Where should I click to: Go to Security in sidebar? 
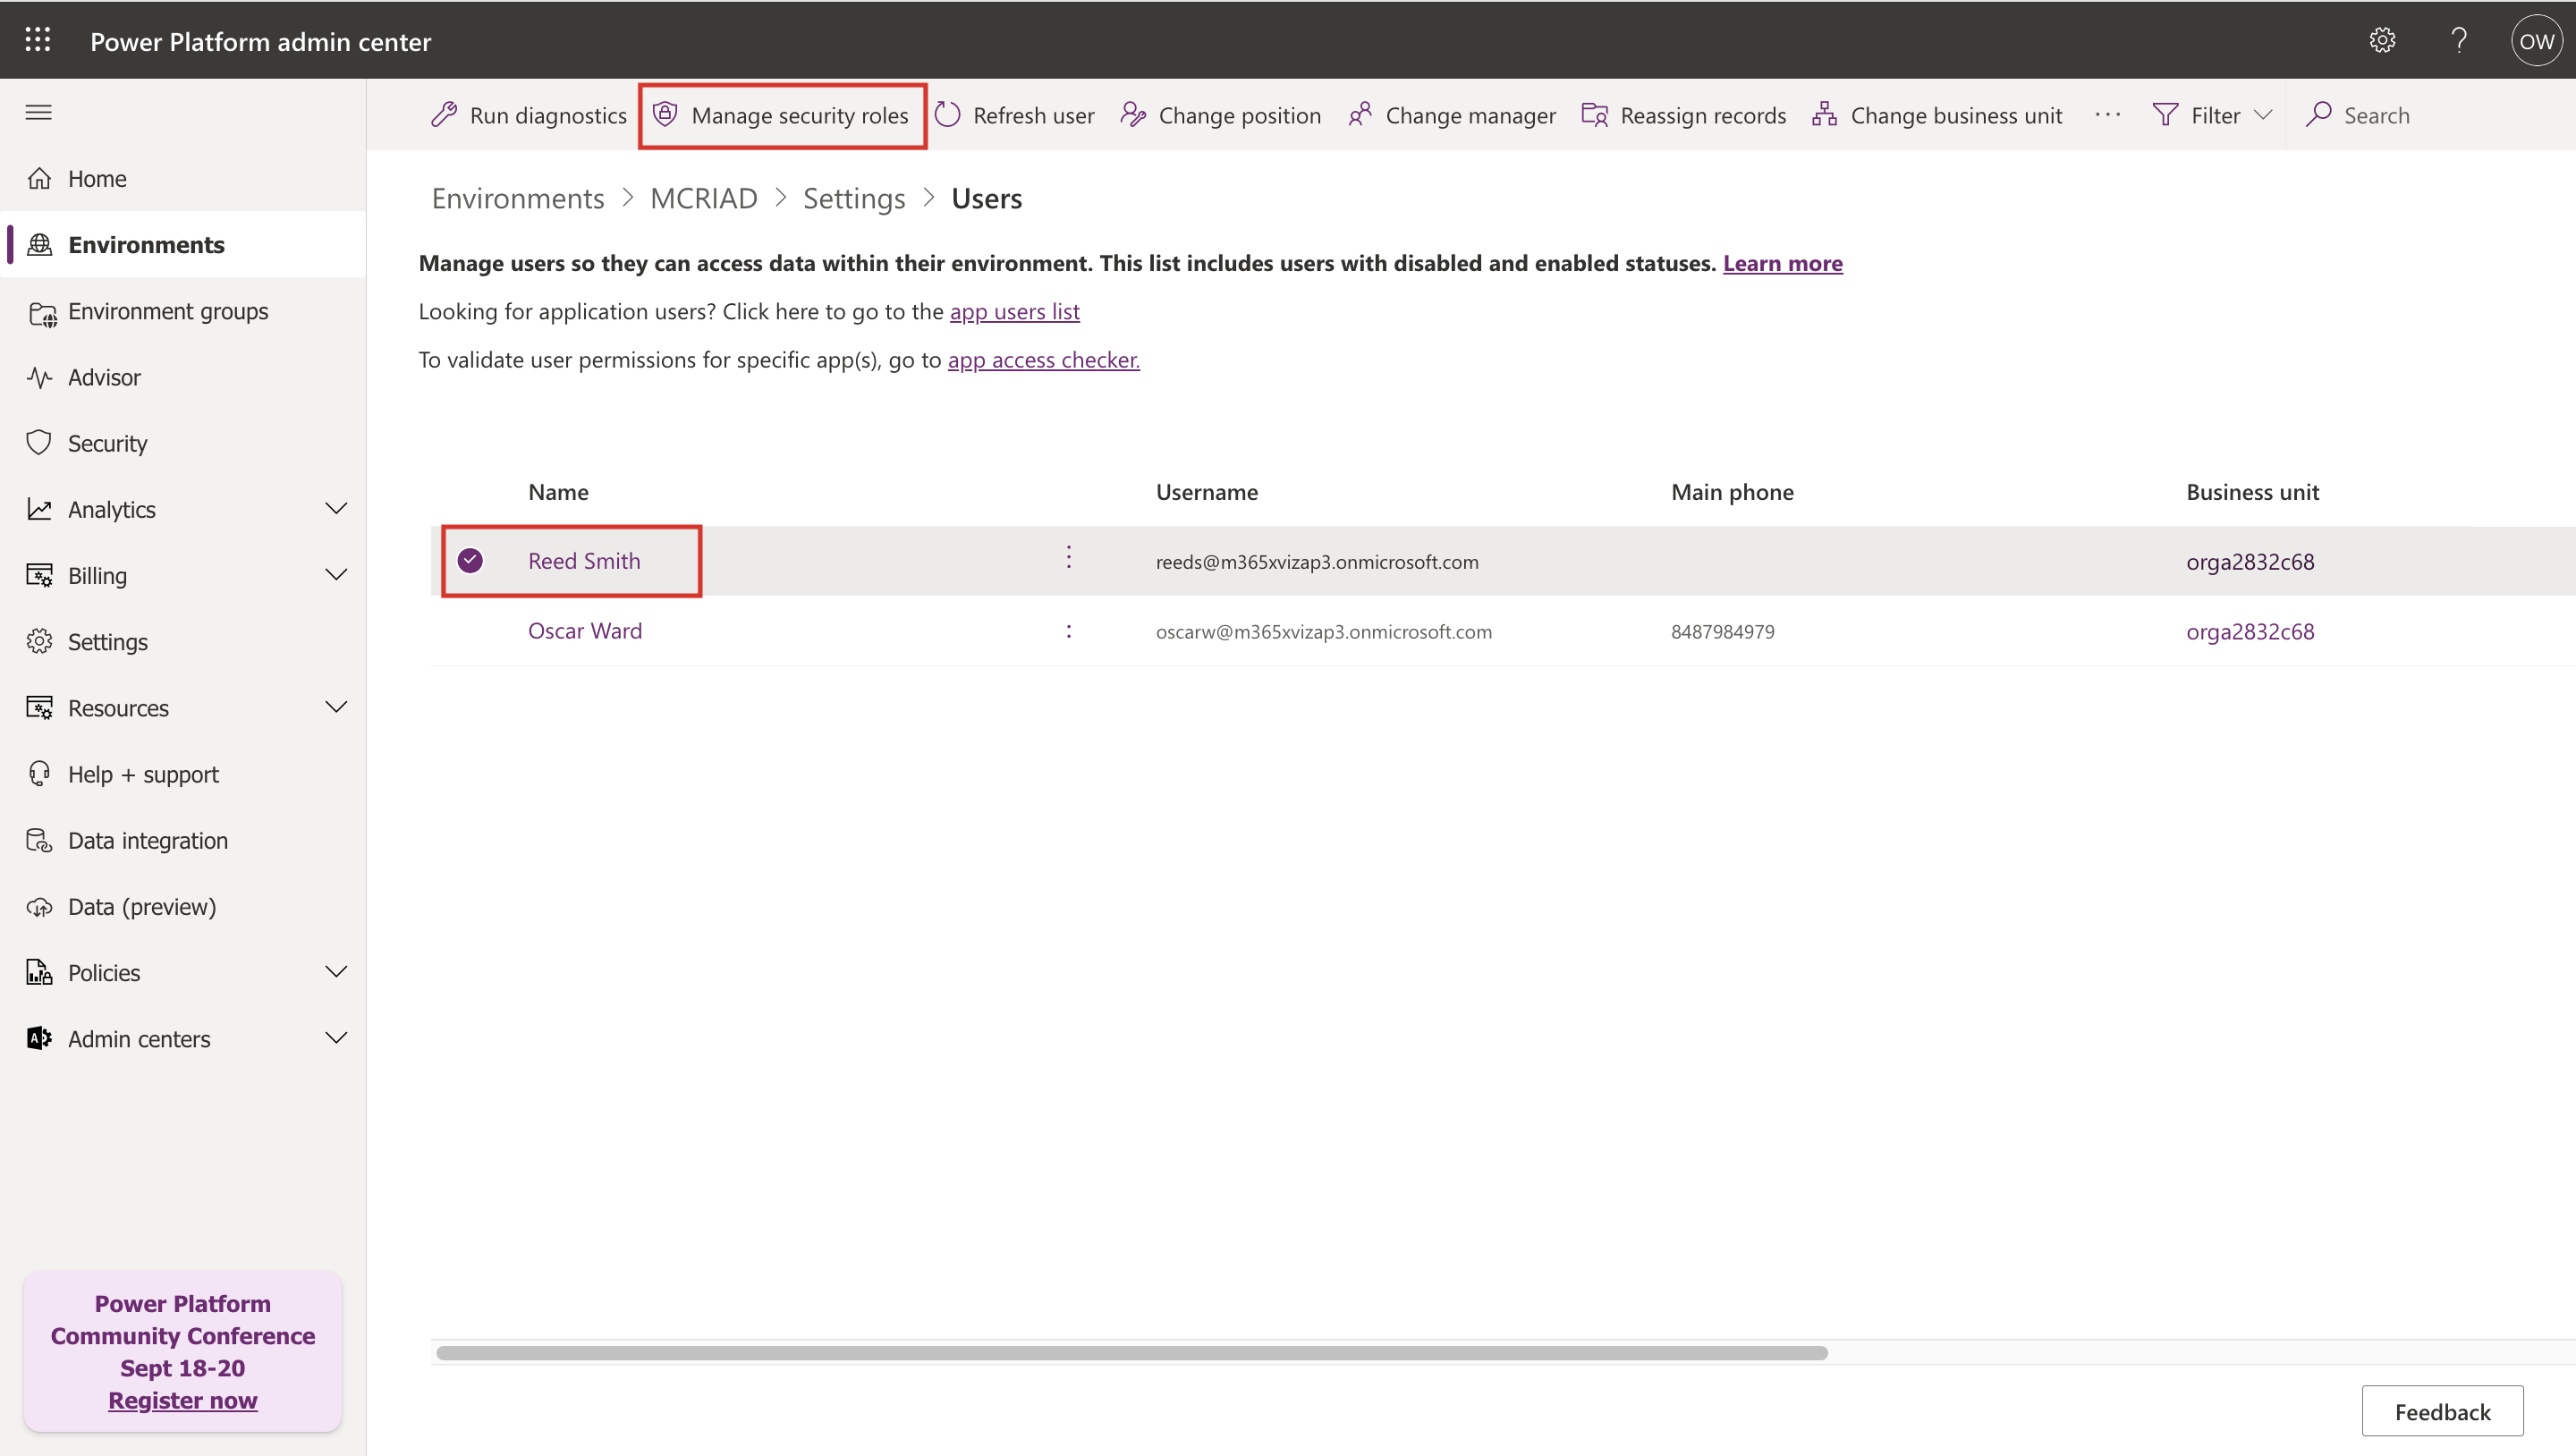point(107,443)
